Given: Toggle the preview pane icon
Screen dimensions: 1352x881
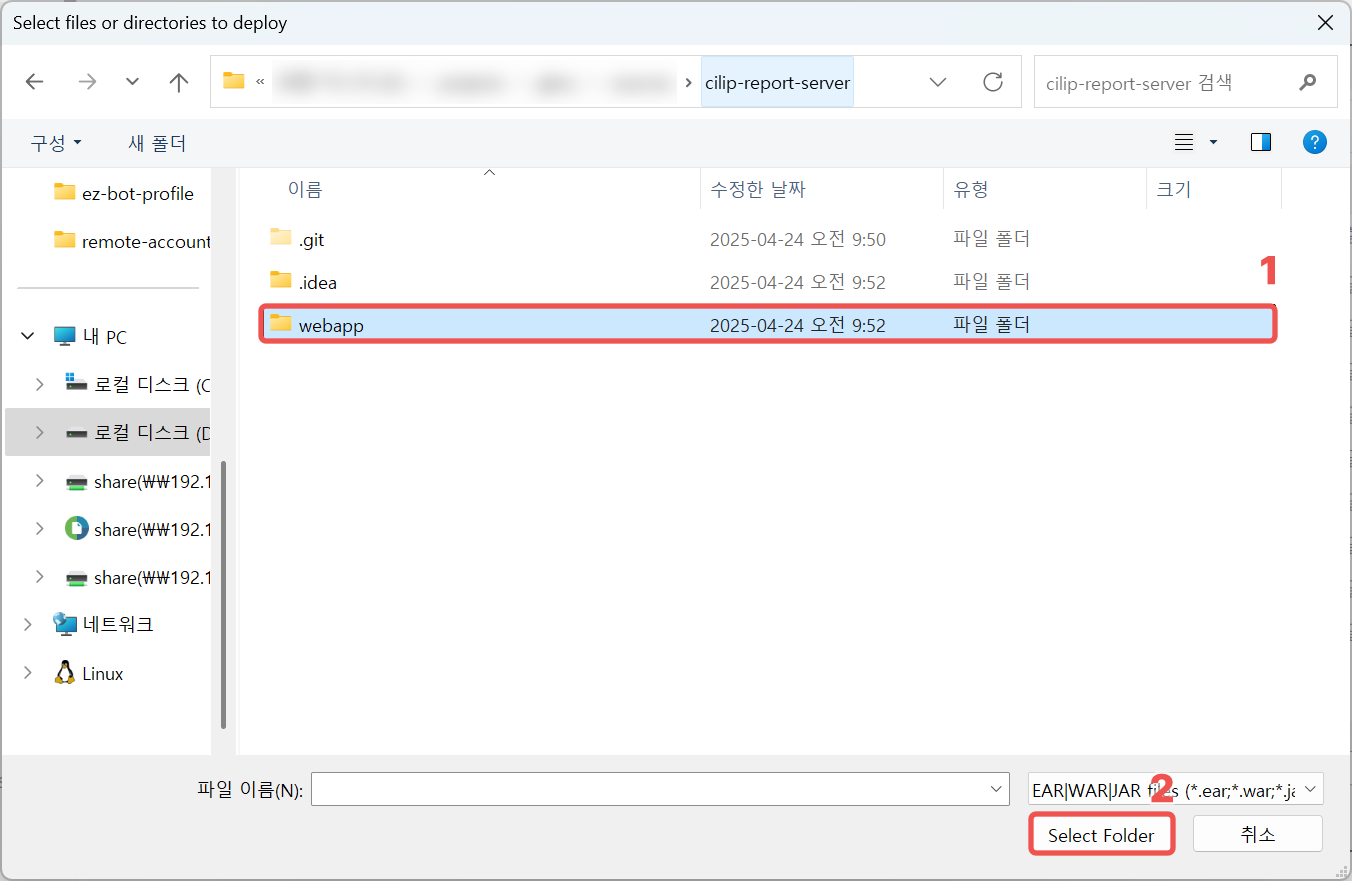Looking at the screenshot, I should pos(1261,142).
